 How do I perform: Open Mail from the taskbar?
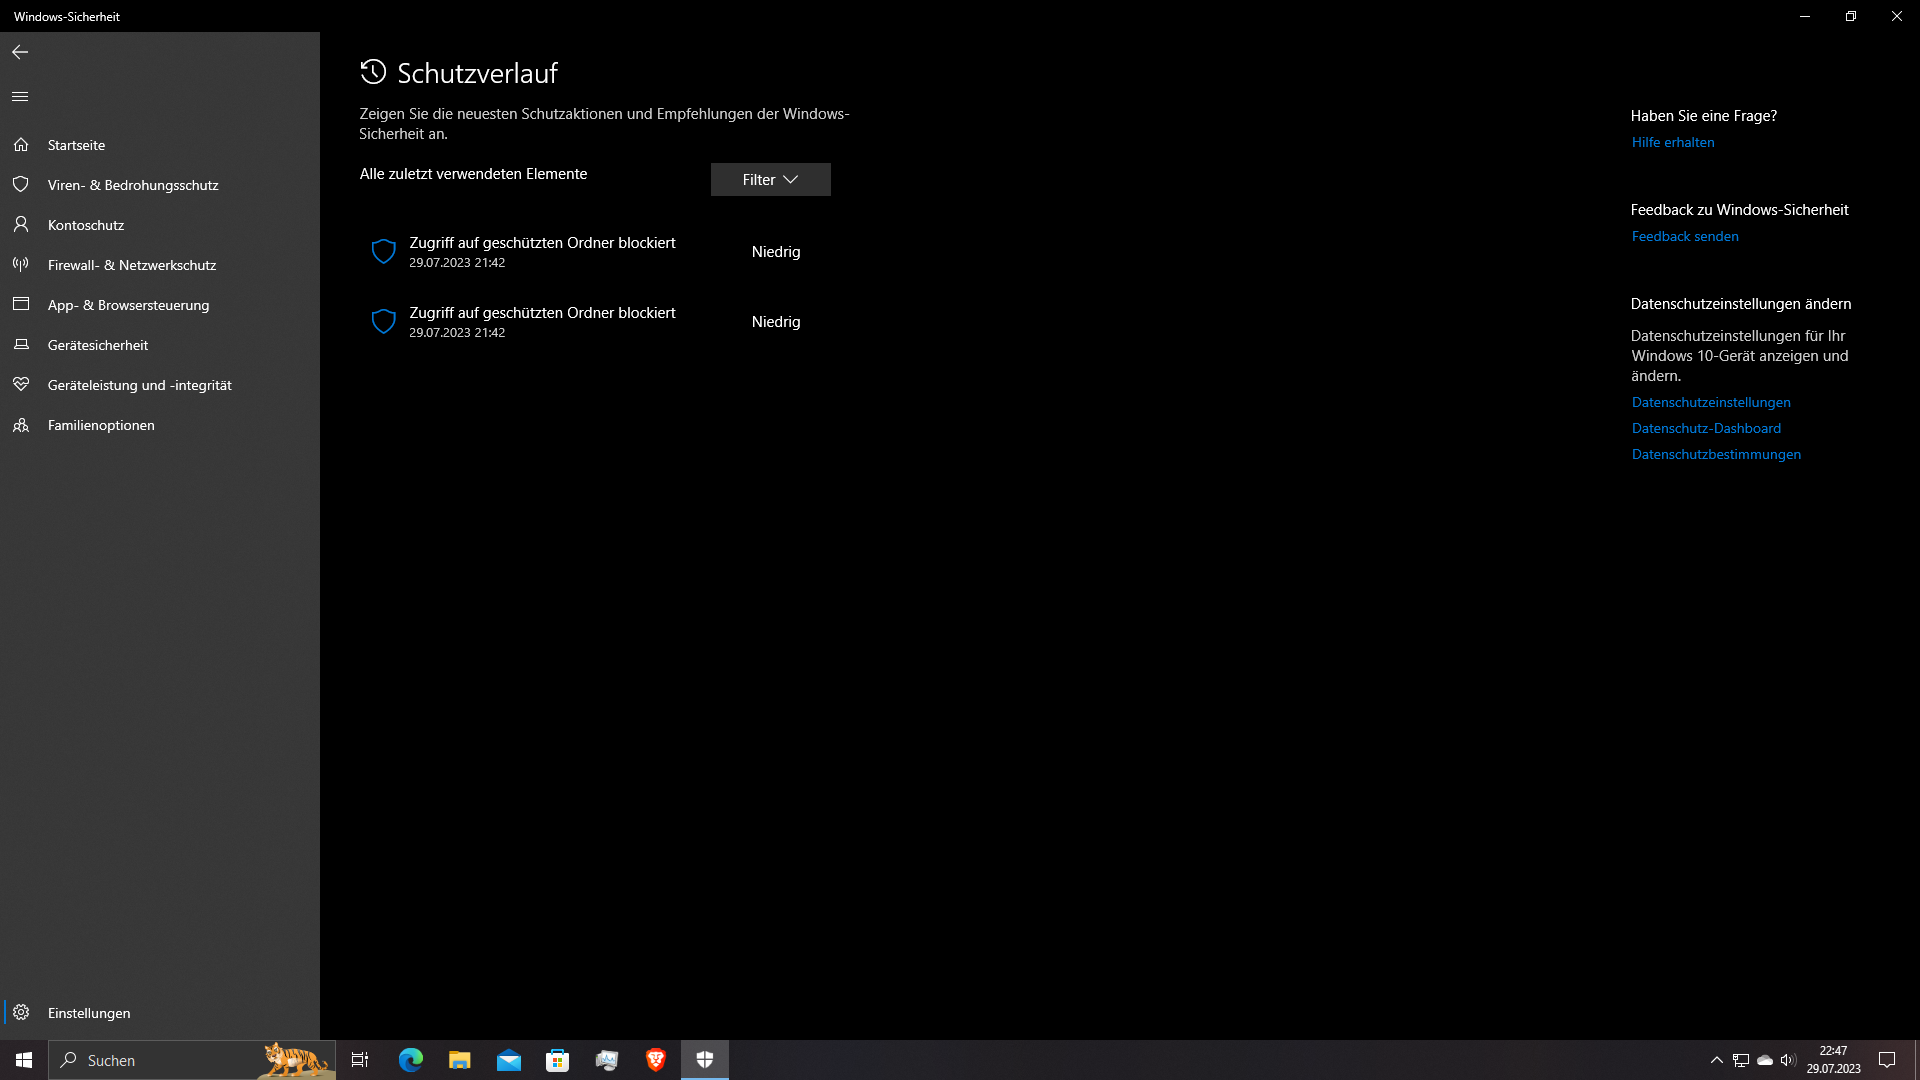pos(509,1059)
